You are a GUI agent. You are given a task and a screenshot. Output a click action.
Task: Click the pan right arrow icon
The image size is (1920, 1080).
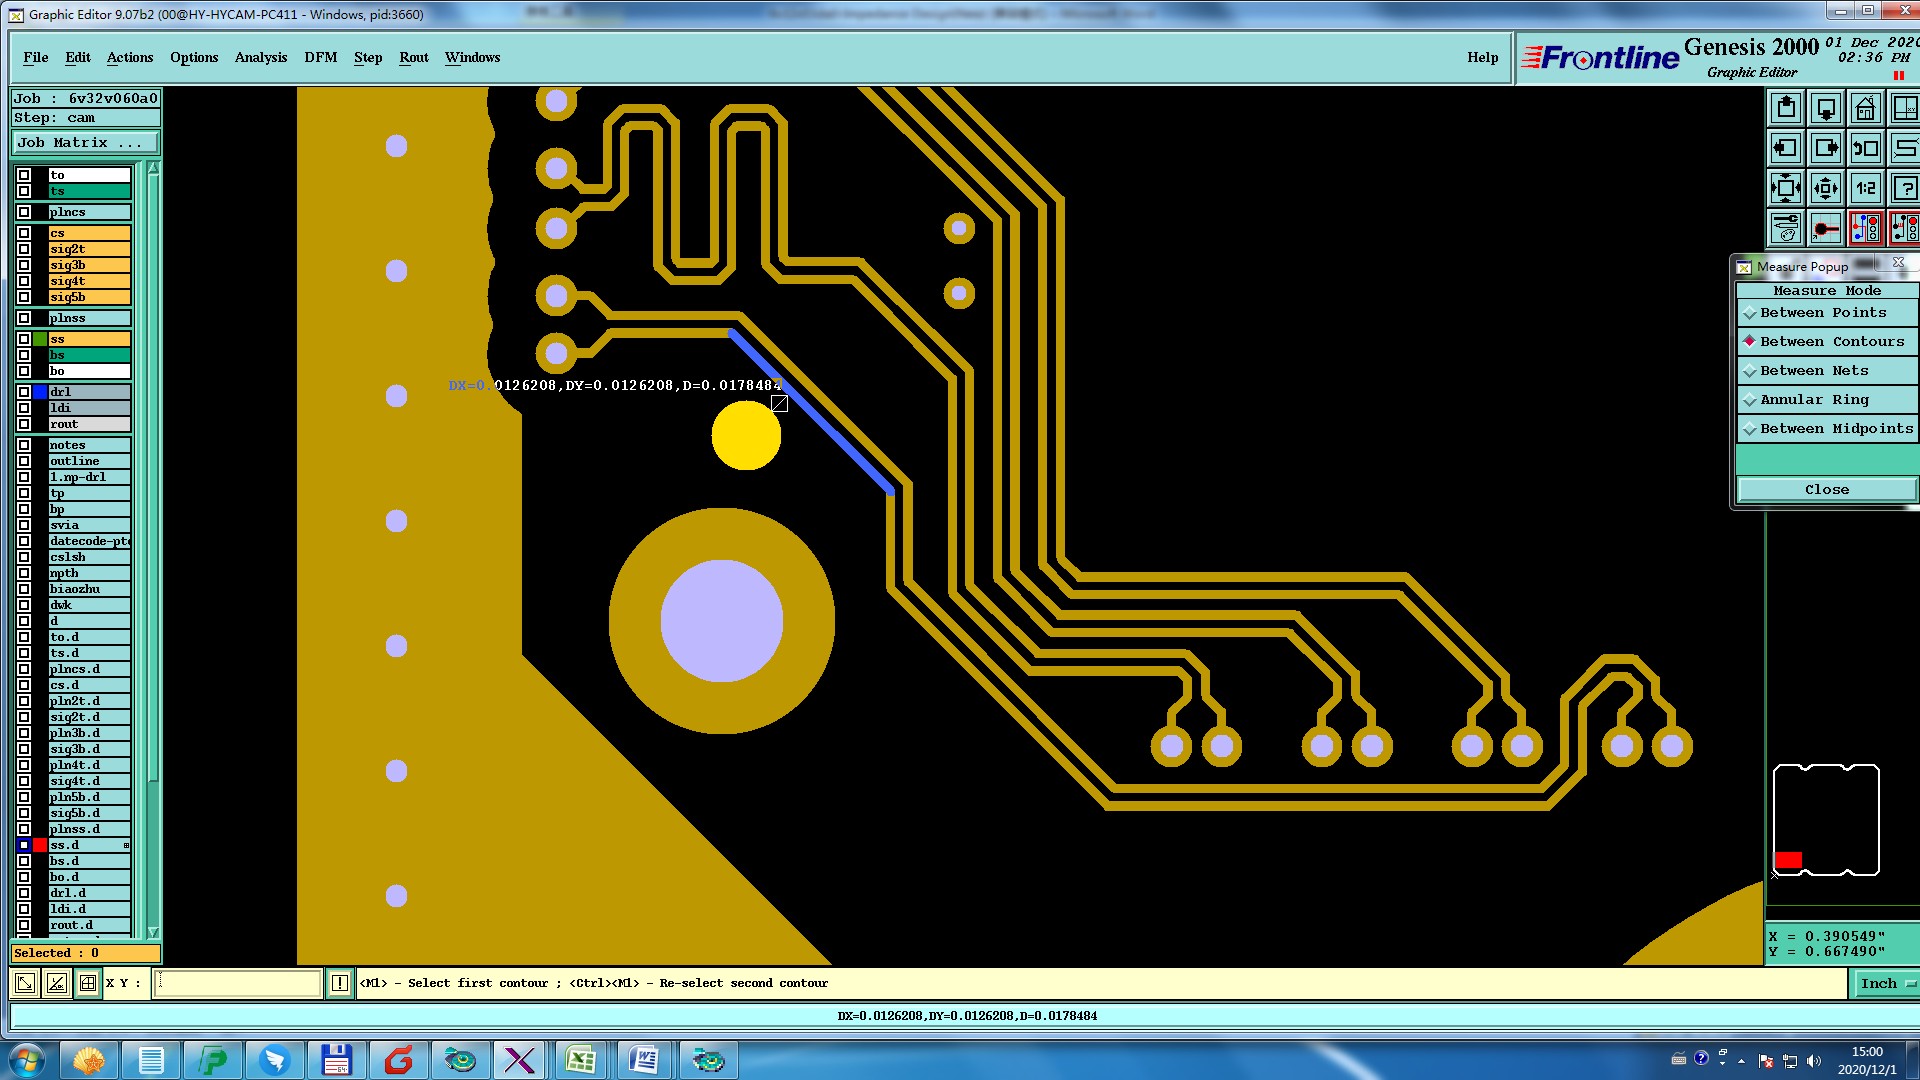tap(1826, 148)
